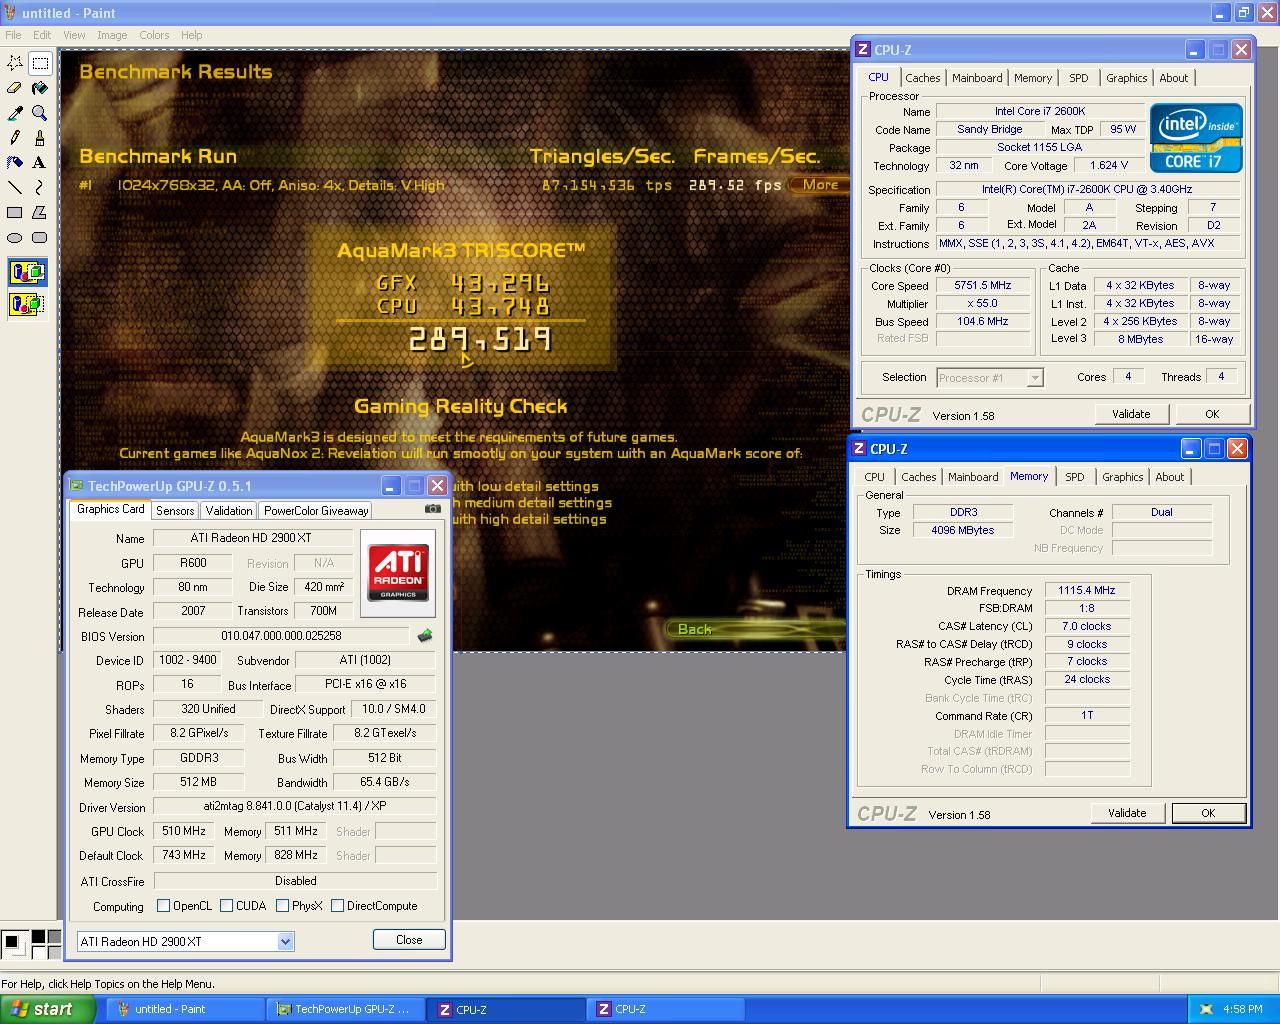Tick the CUDA checkbox in GPU-Z
Viewport: 1280px width, 1024px height.
pyautogui.click(x=227, y=906)
